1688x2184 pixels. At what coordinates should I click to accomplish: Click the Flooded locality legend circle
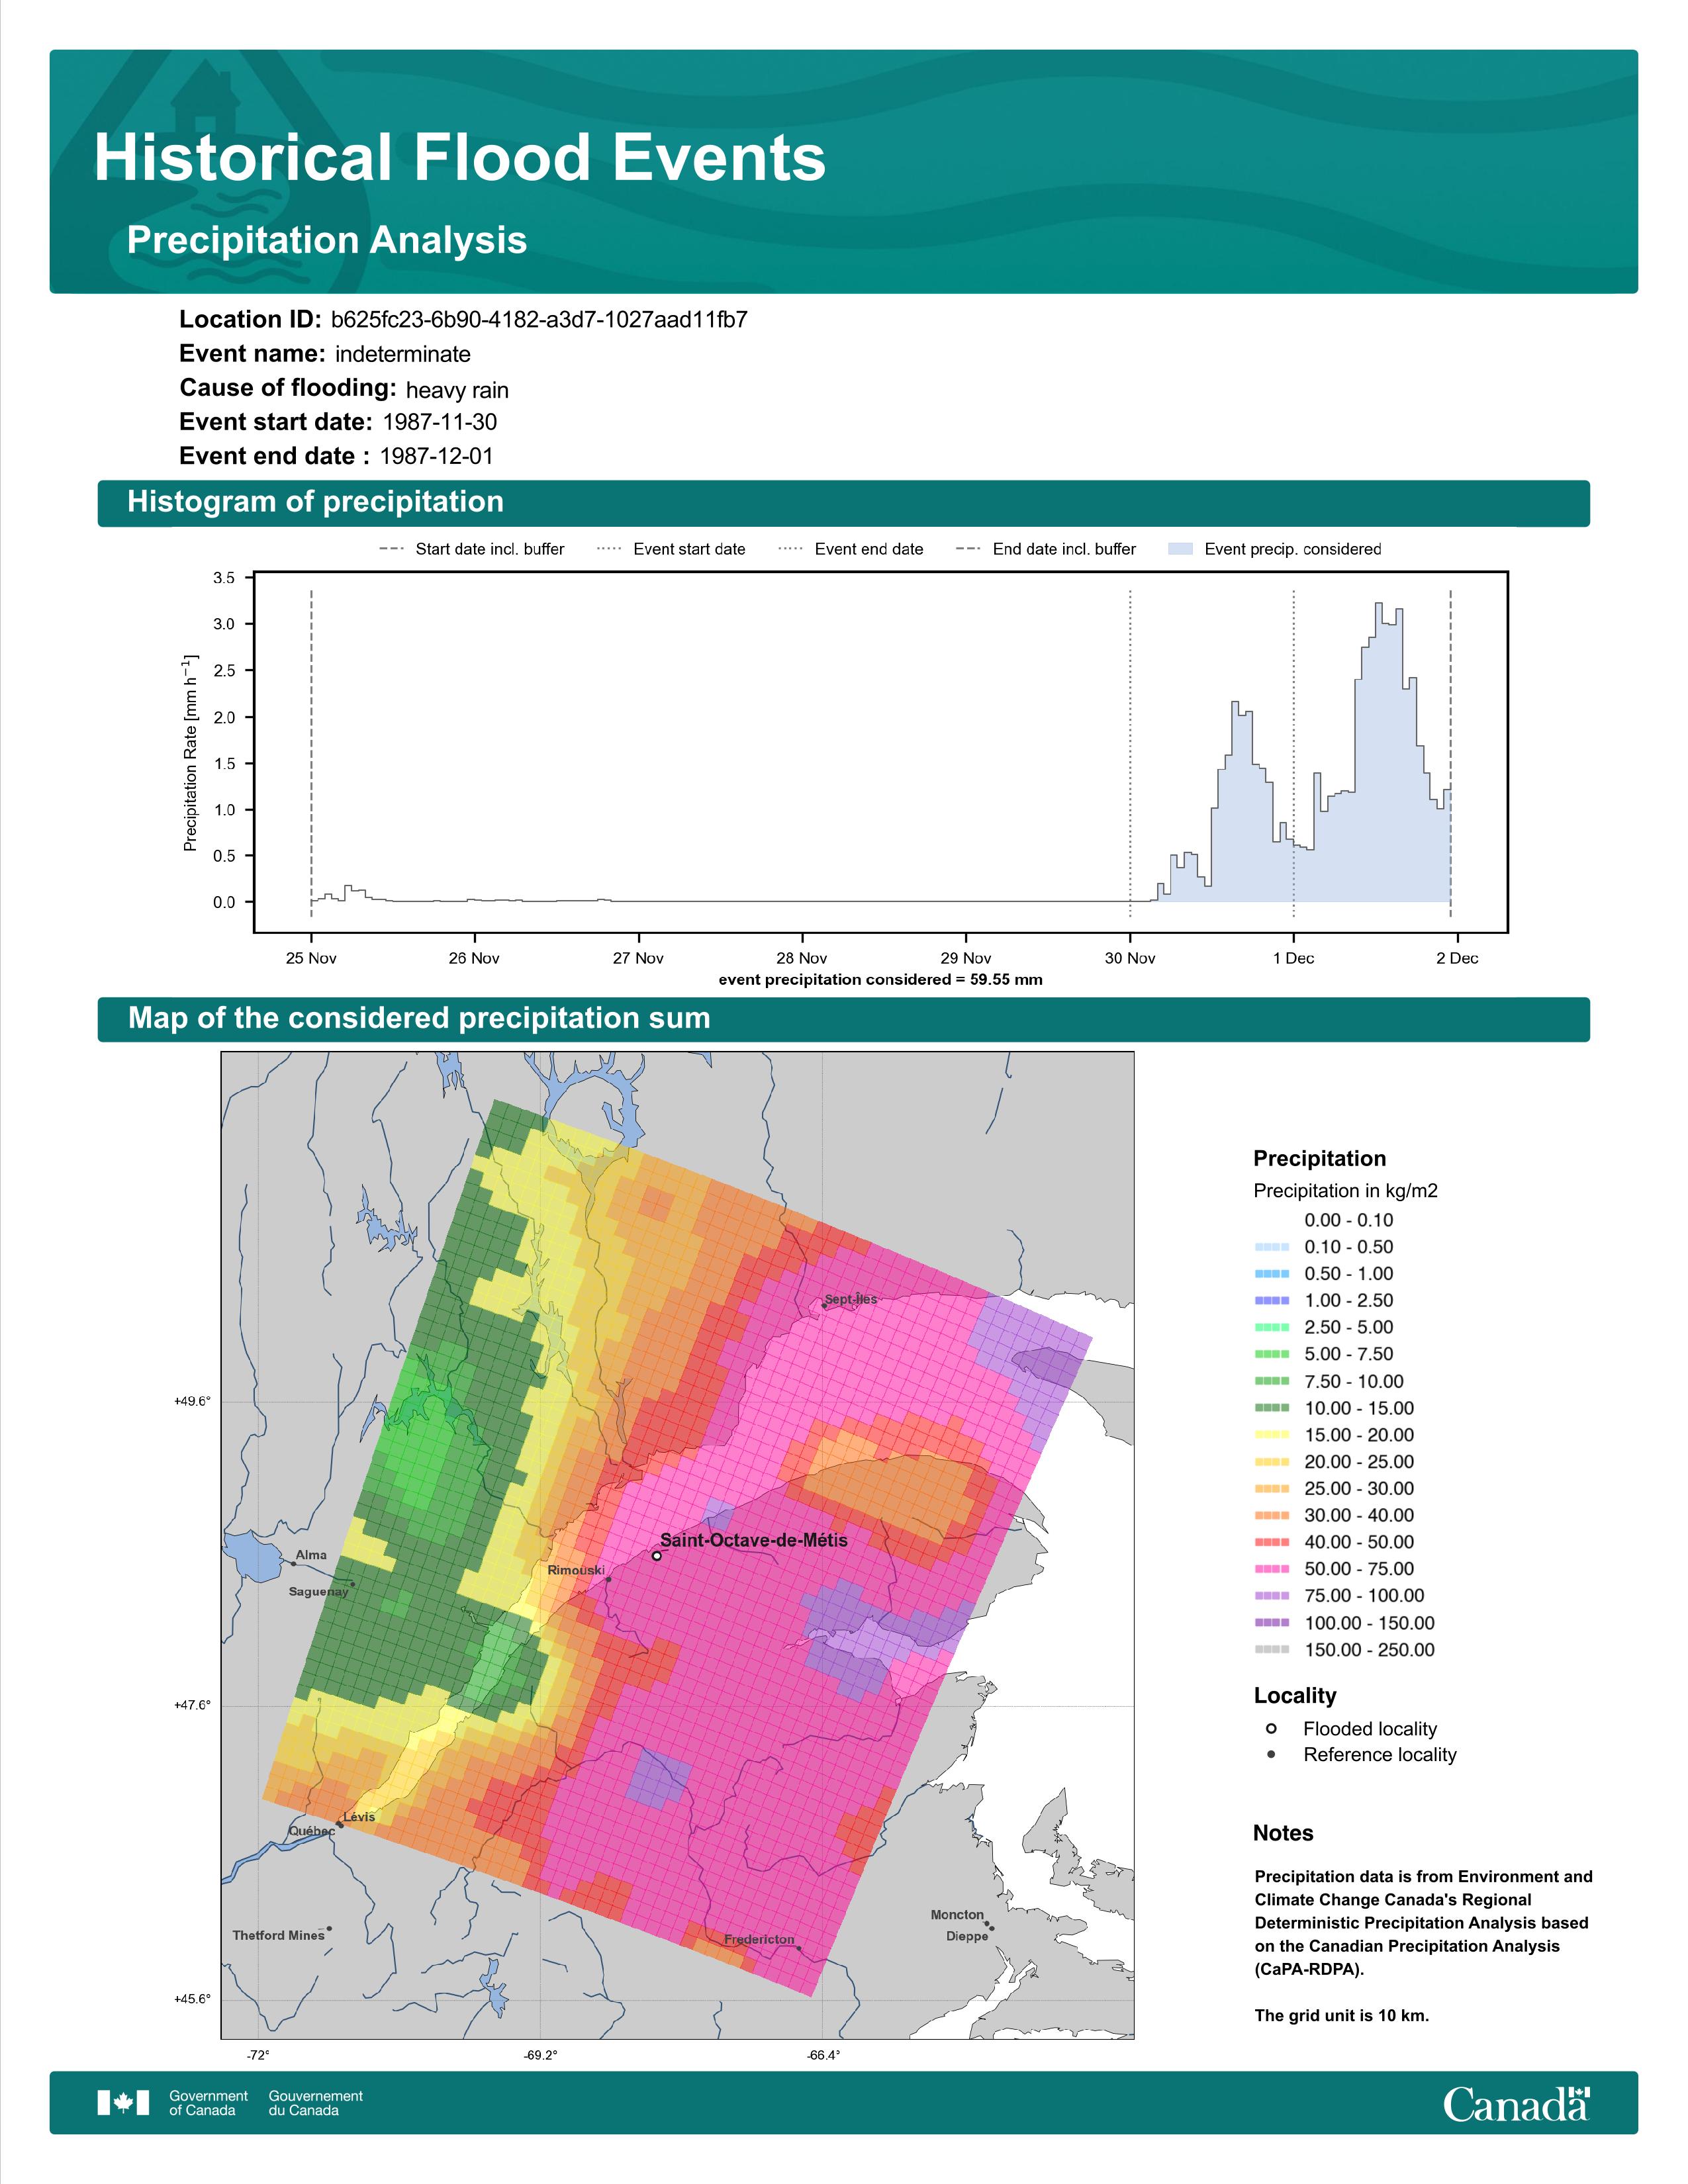1271,1728
